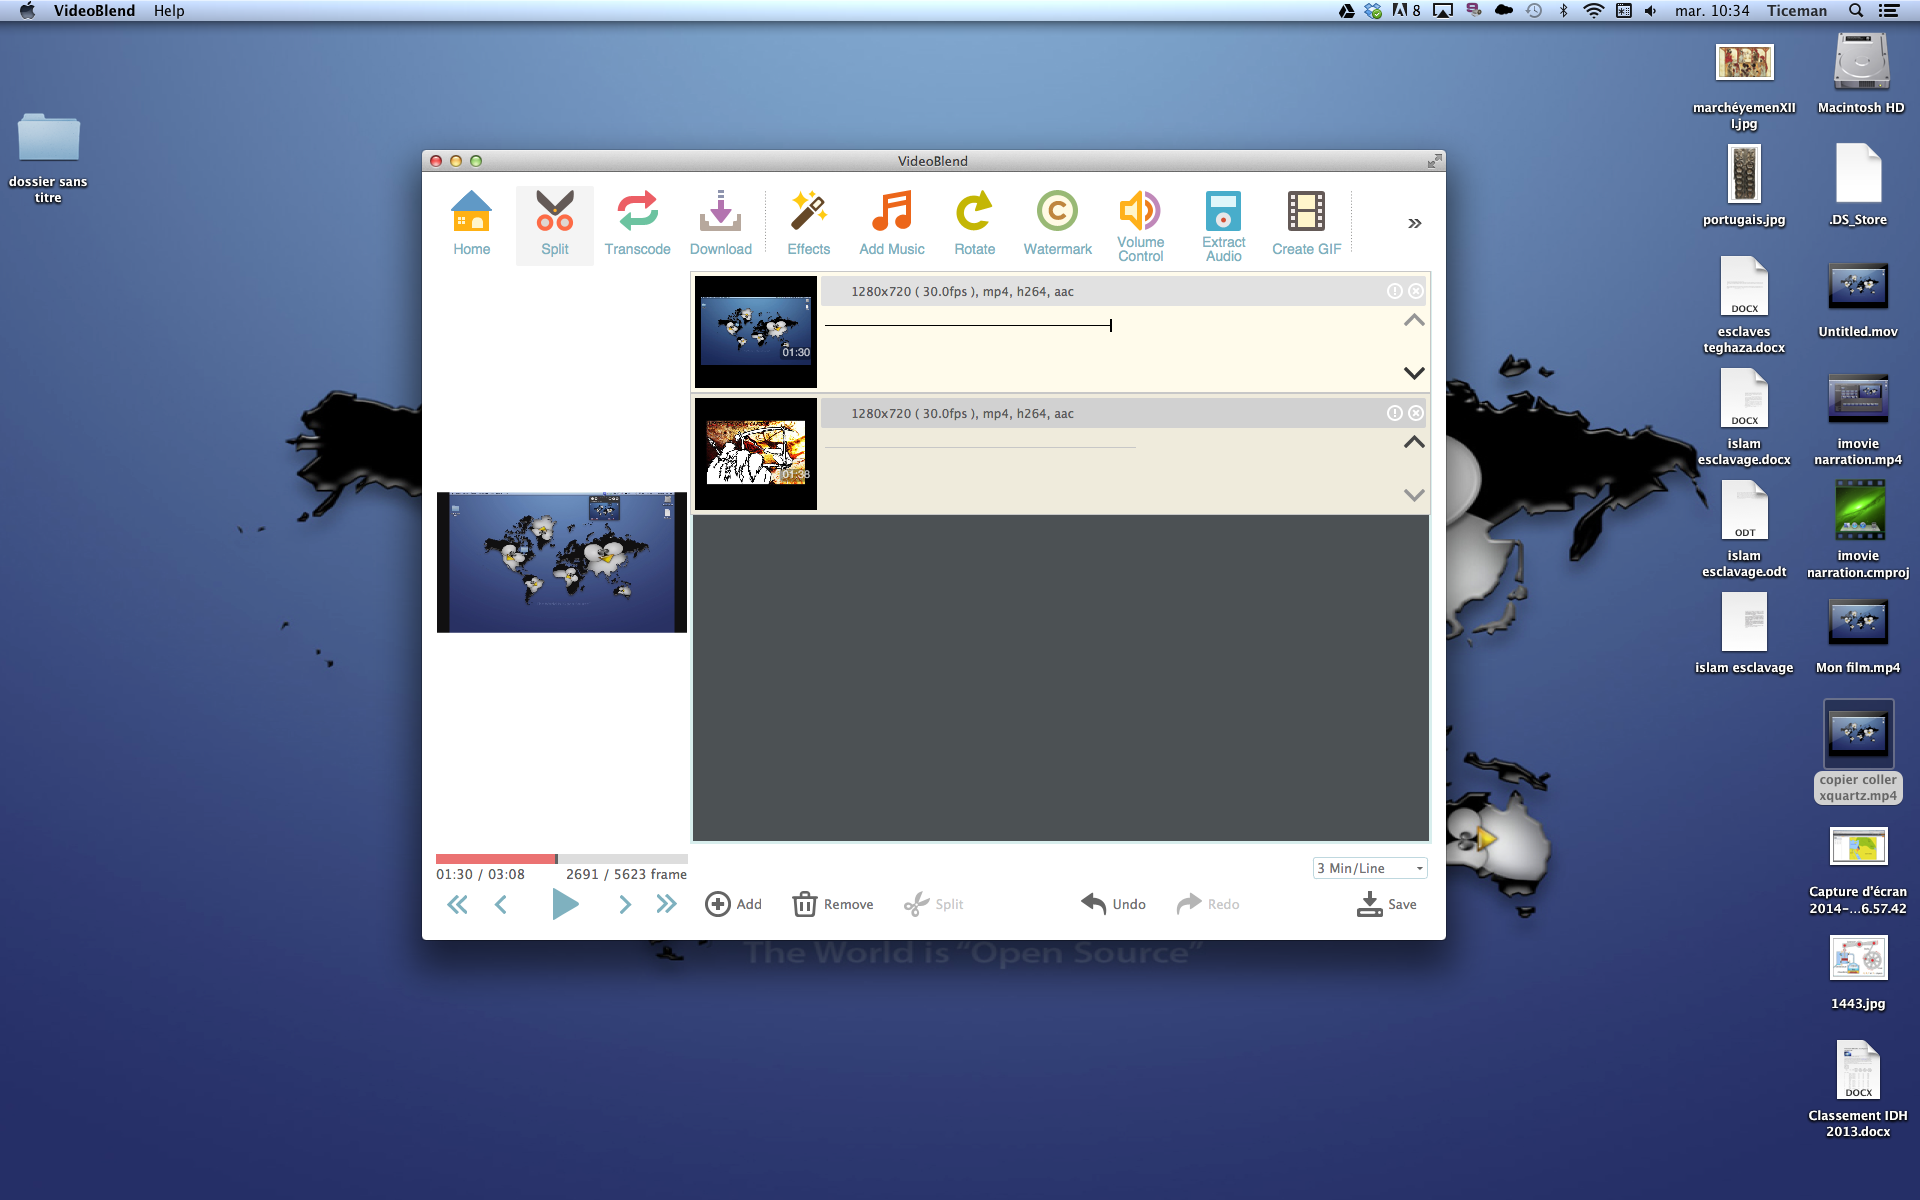Screen dimensions: 1920x1200
Task: Click the Save button
Action: 1387,904
